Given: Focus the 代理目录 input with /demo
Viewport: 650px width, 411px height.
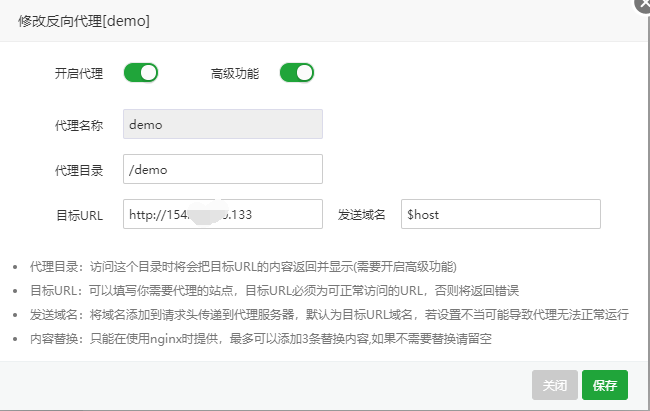Looking at the screenshot, I should coord(222,169).
